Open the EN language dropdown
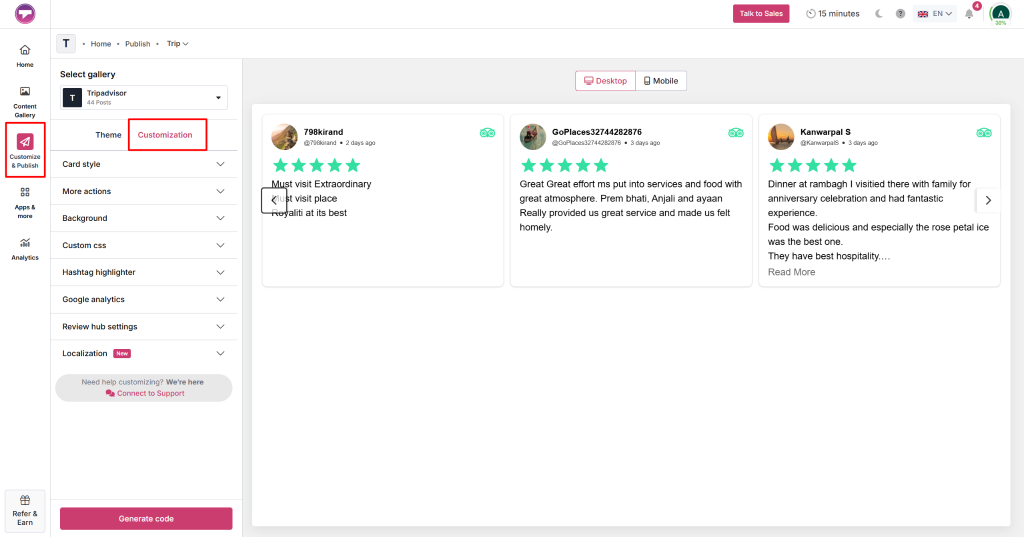The width and height of the screenshot is (1024, 537). coord(935,14)
